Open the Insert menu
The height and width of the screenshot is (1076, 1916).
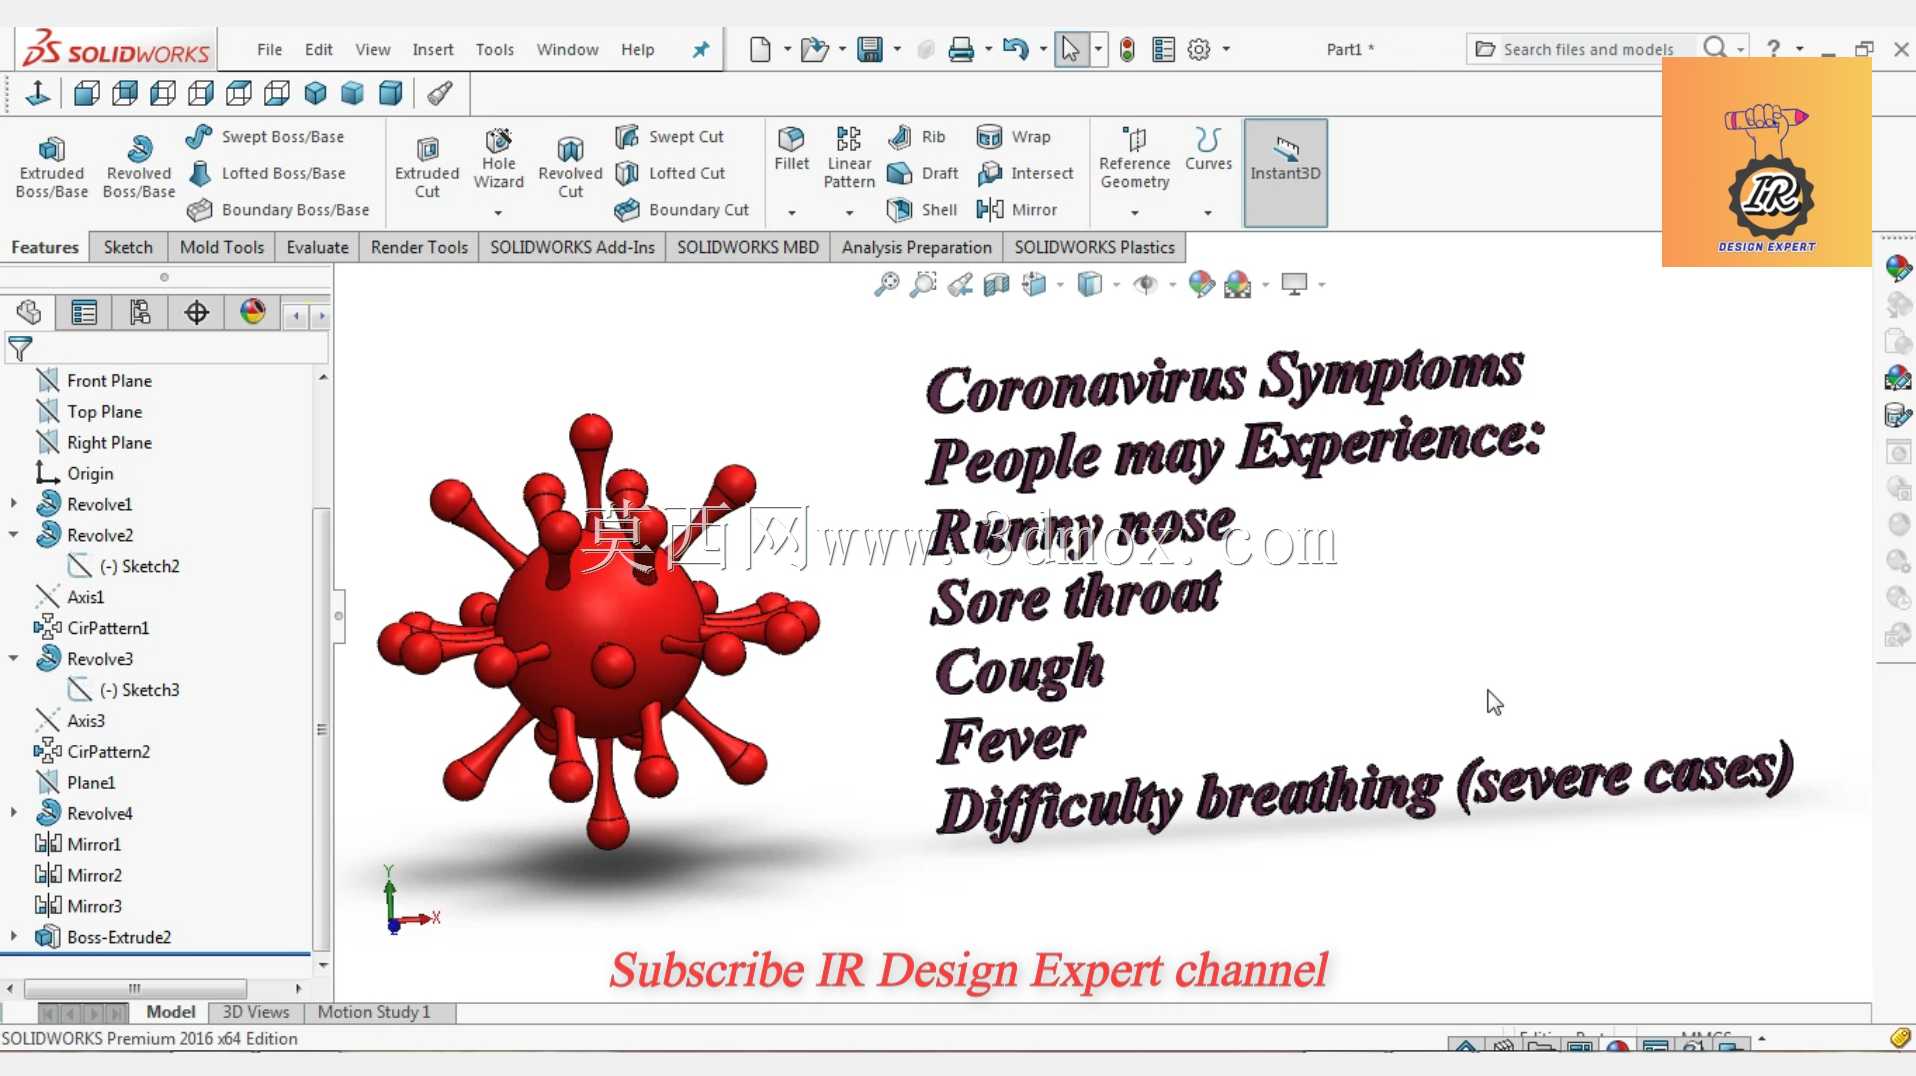432,50
